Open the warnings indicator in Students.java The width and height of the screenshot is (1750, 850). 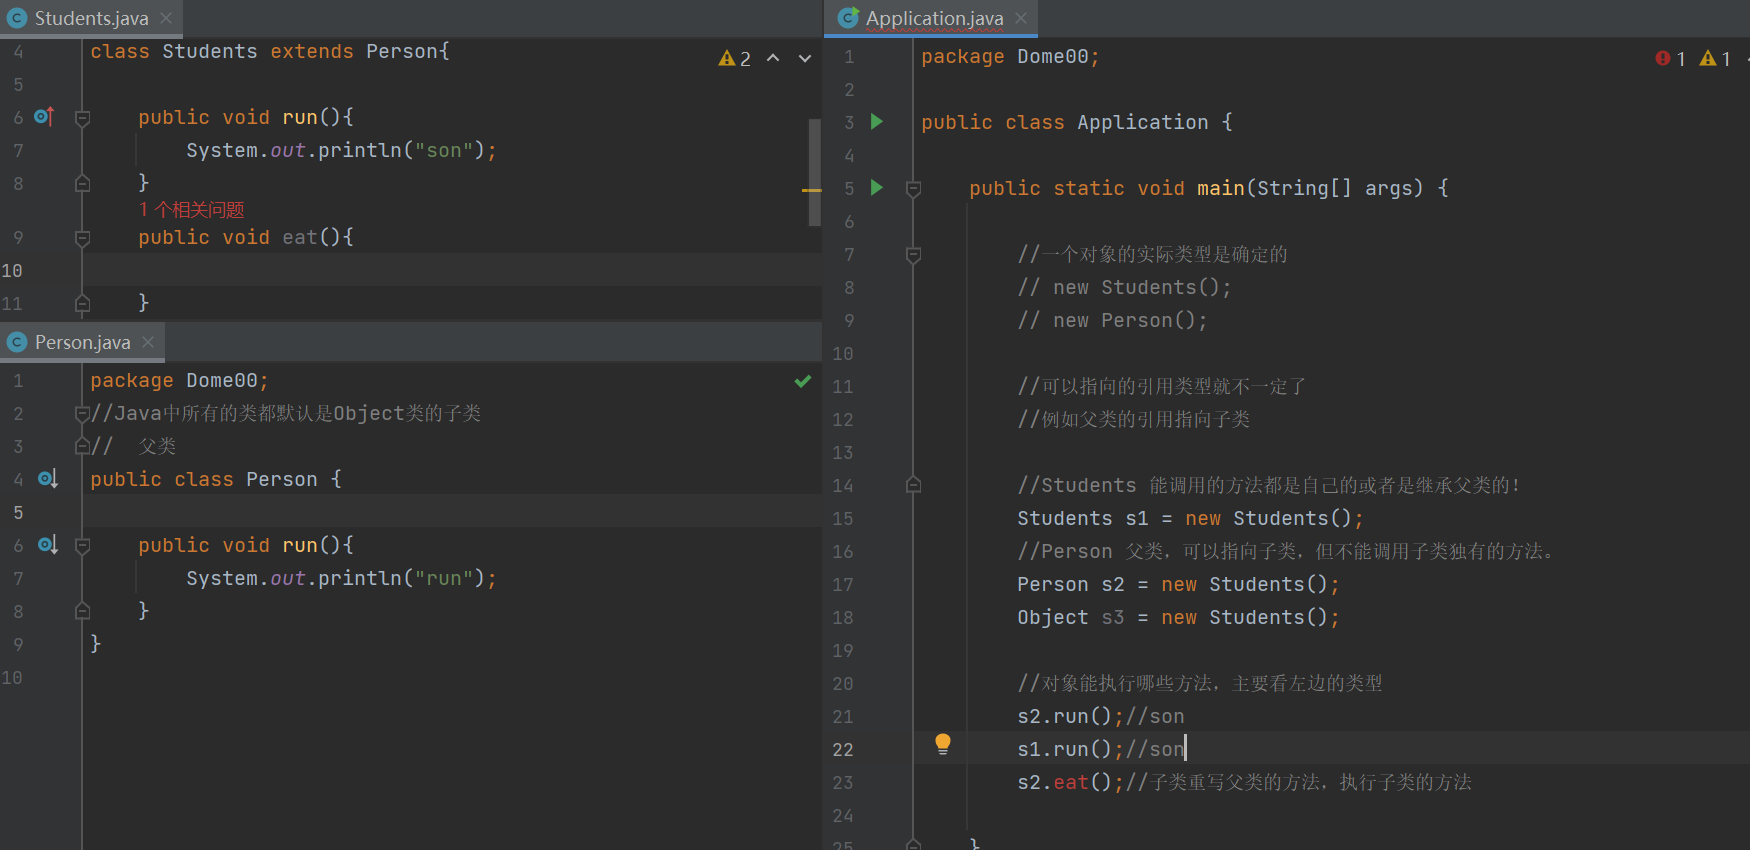[734, 59]
